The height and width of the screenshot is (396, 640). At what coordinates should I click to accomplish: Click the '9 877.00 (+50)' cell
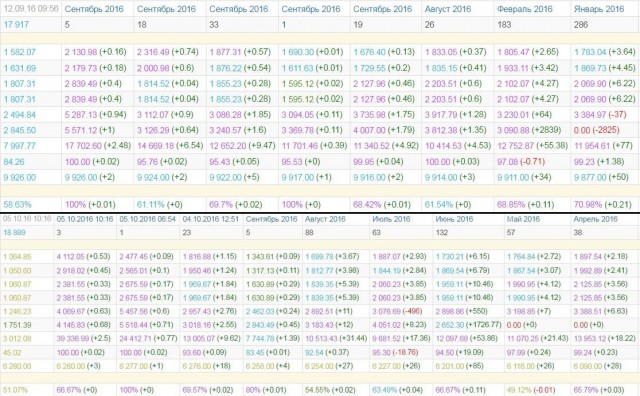(601, 177)
